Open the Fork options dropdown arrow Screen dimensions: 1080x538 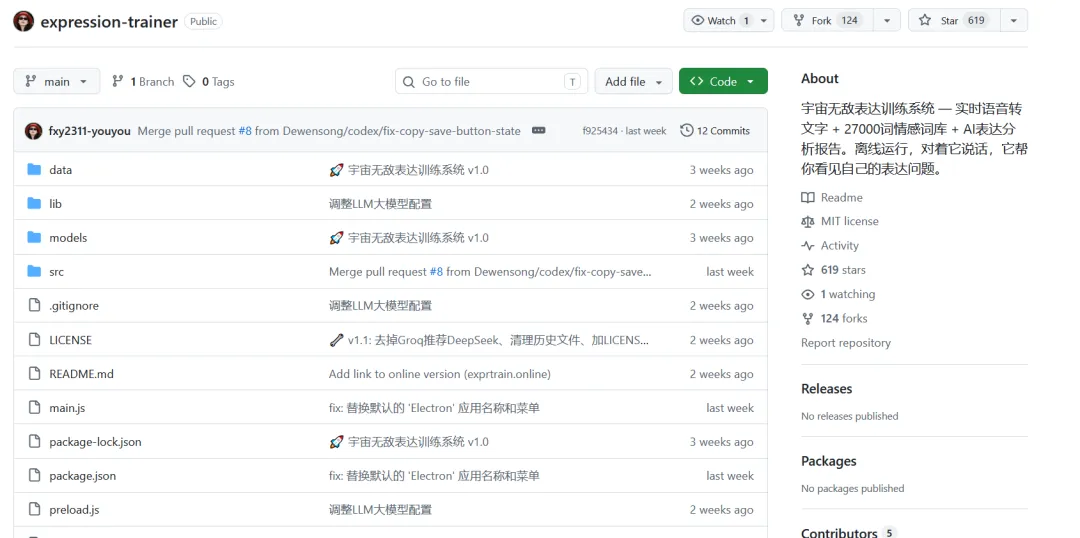(887, 21)
